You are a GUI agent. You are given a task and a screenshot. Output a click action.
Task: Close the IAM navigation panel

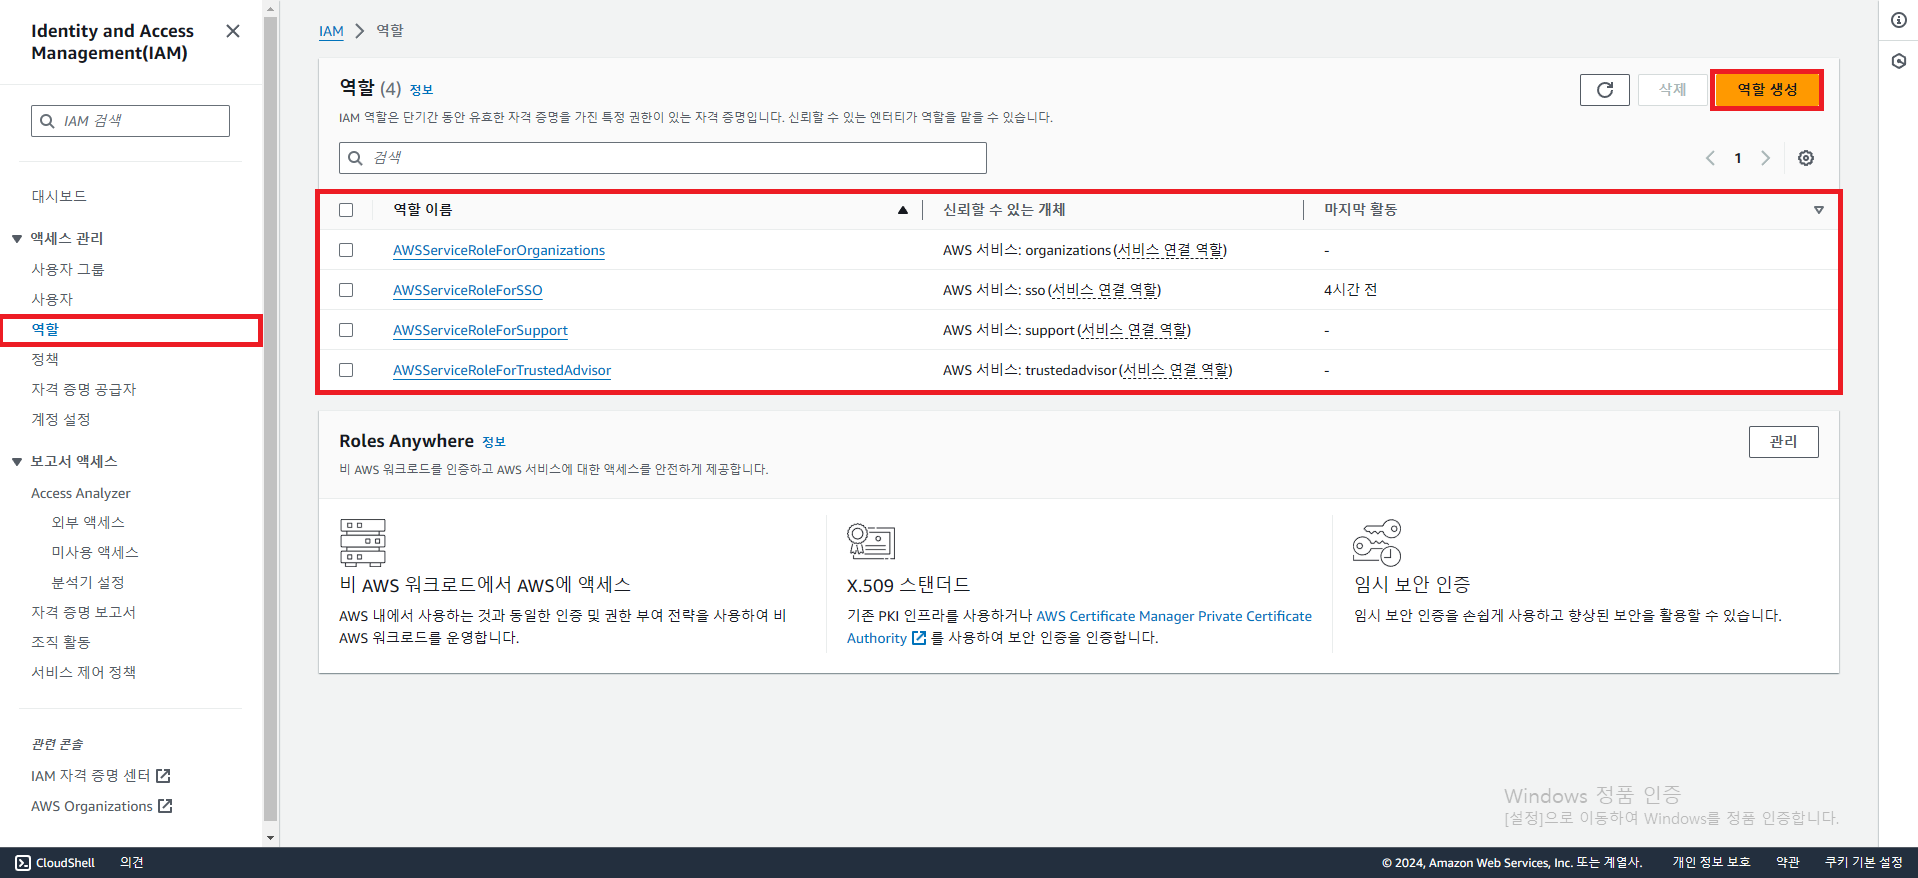(233, 31)
